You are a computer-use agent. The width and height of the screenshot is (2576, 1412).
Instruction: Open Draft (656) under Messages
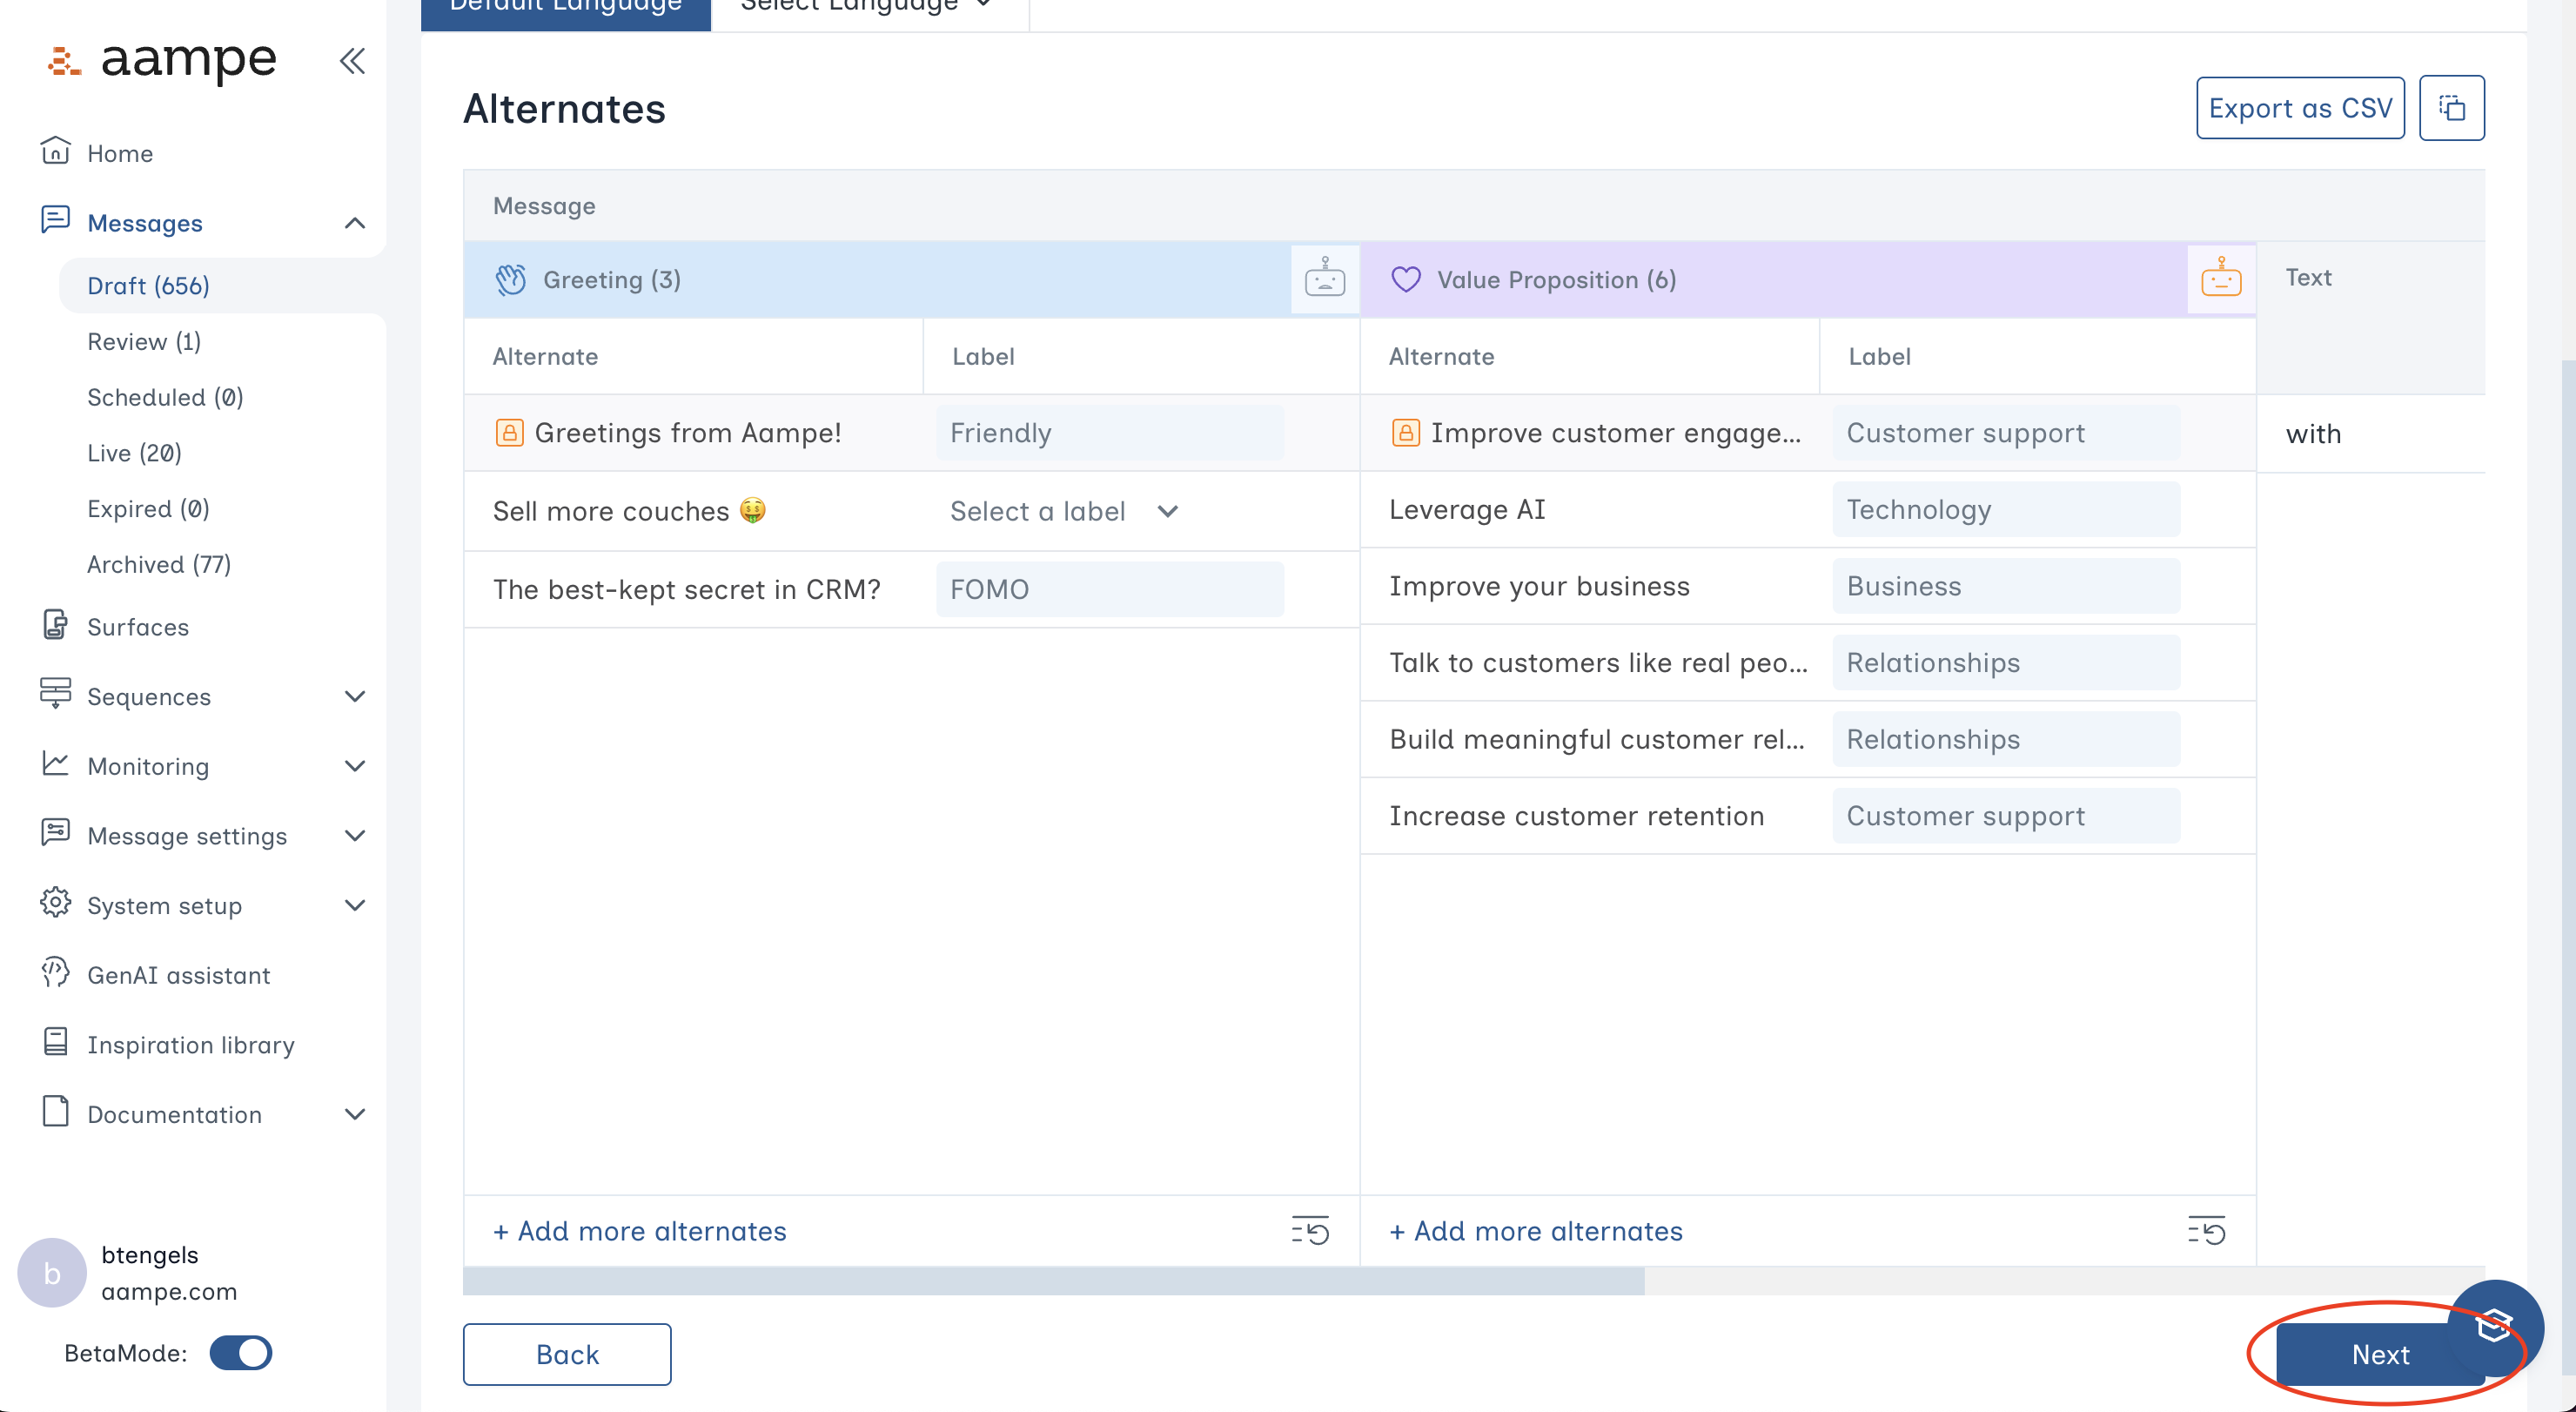point(148,285)
